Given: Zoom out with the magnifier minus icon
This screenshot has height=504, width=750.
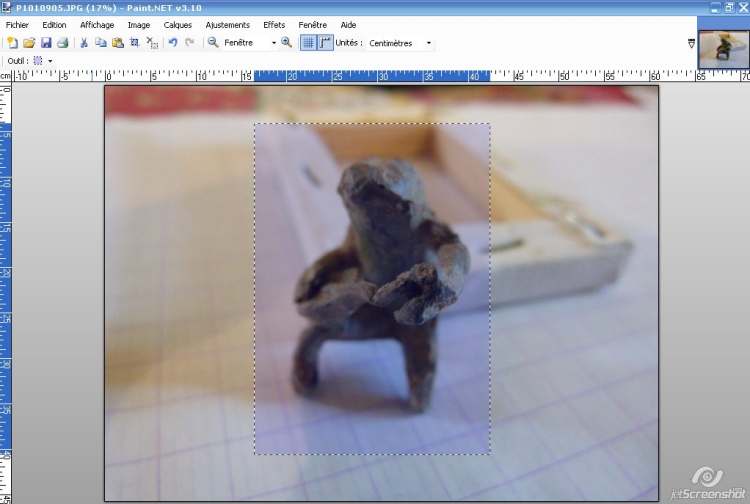Looking at the screenshot, I should point(213,43).
